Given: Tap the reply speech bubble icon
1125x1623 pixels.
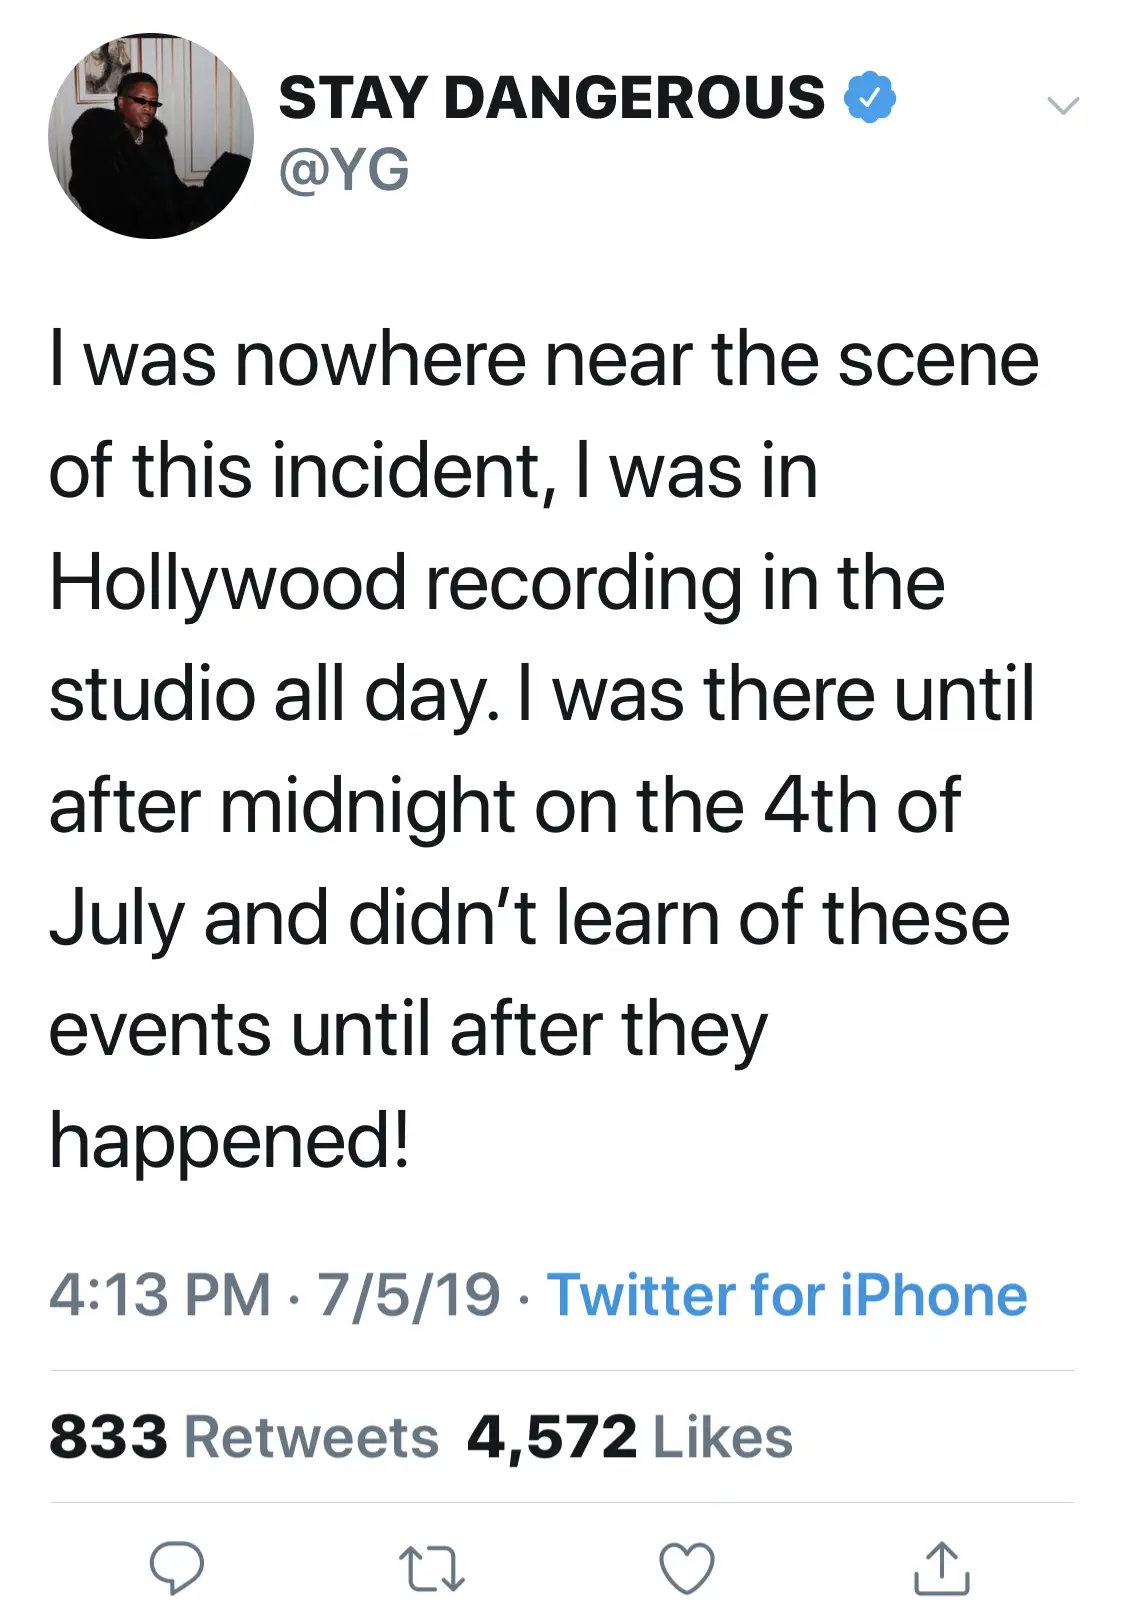Looking at the screenshot, I should [177, 1566].
